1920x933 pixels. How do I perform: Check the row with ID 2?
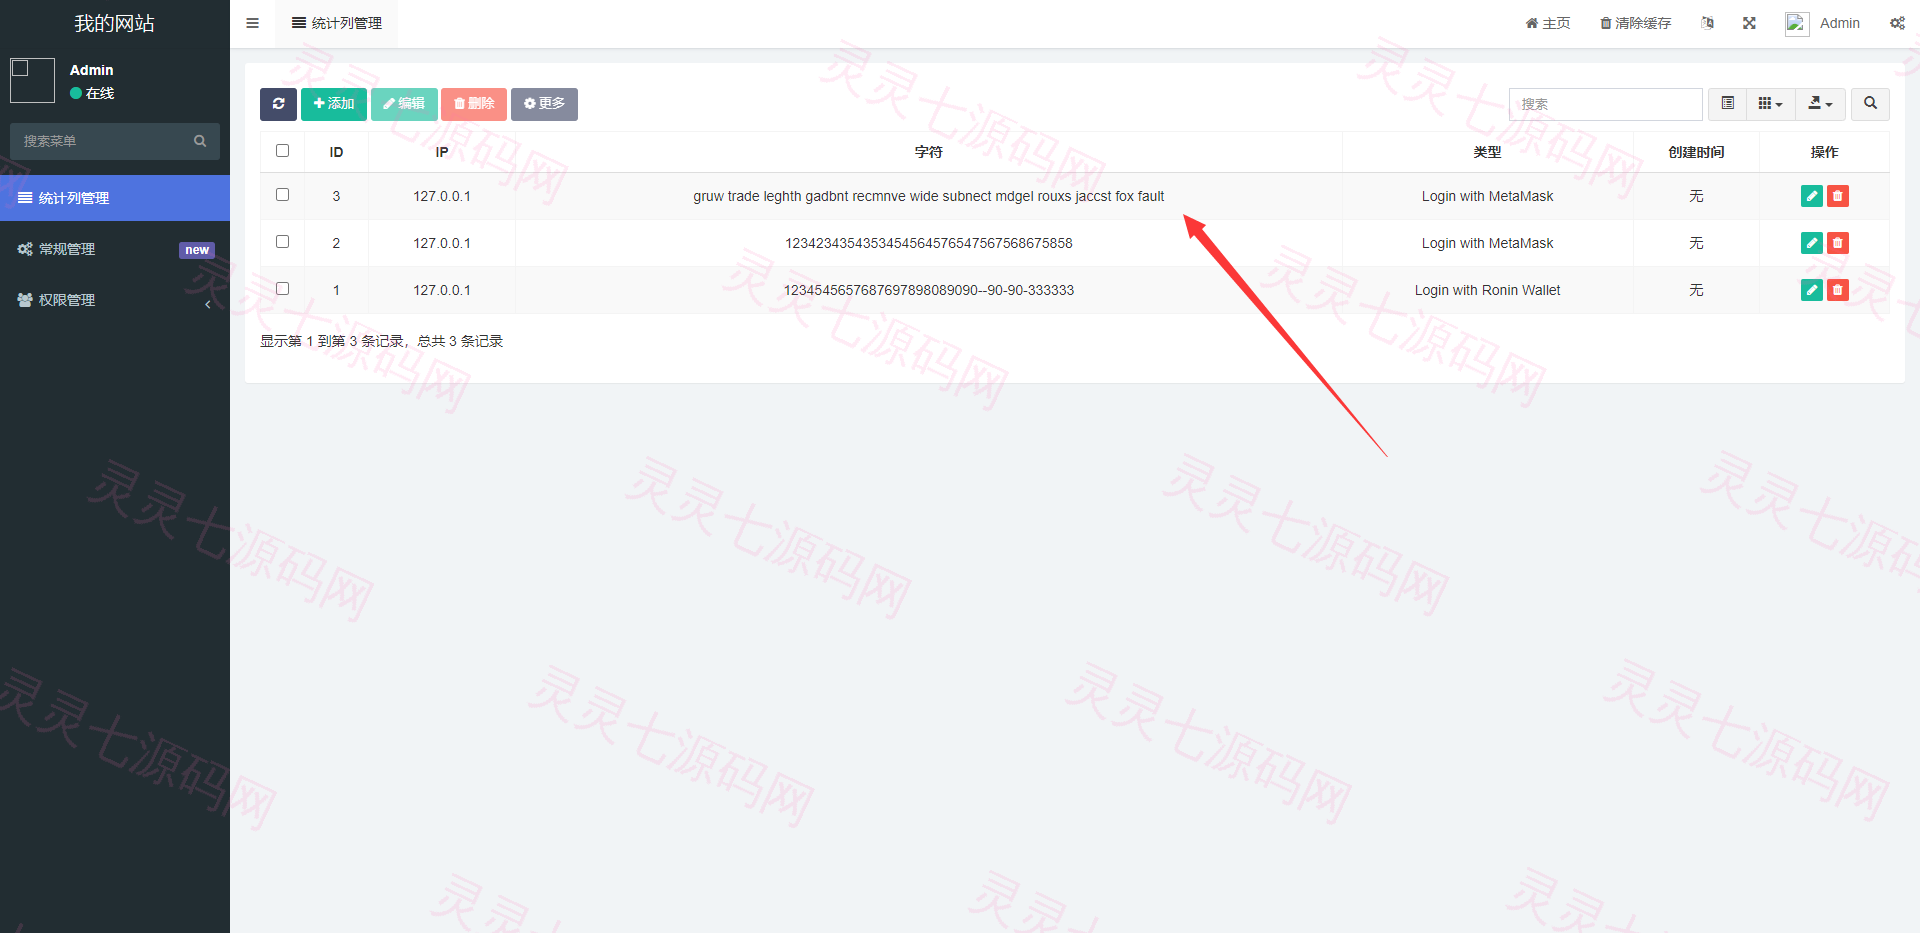click(282, 242)
